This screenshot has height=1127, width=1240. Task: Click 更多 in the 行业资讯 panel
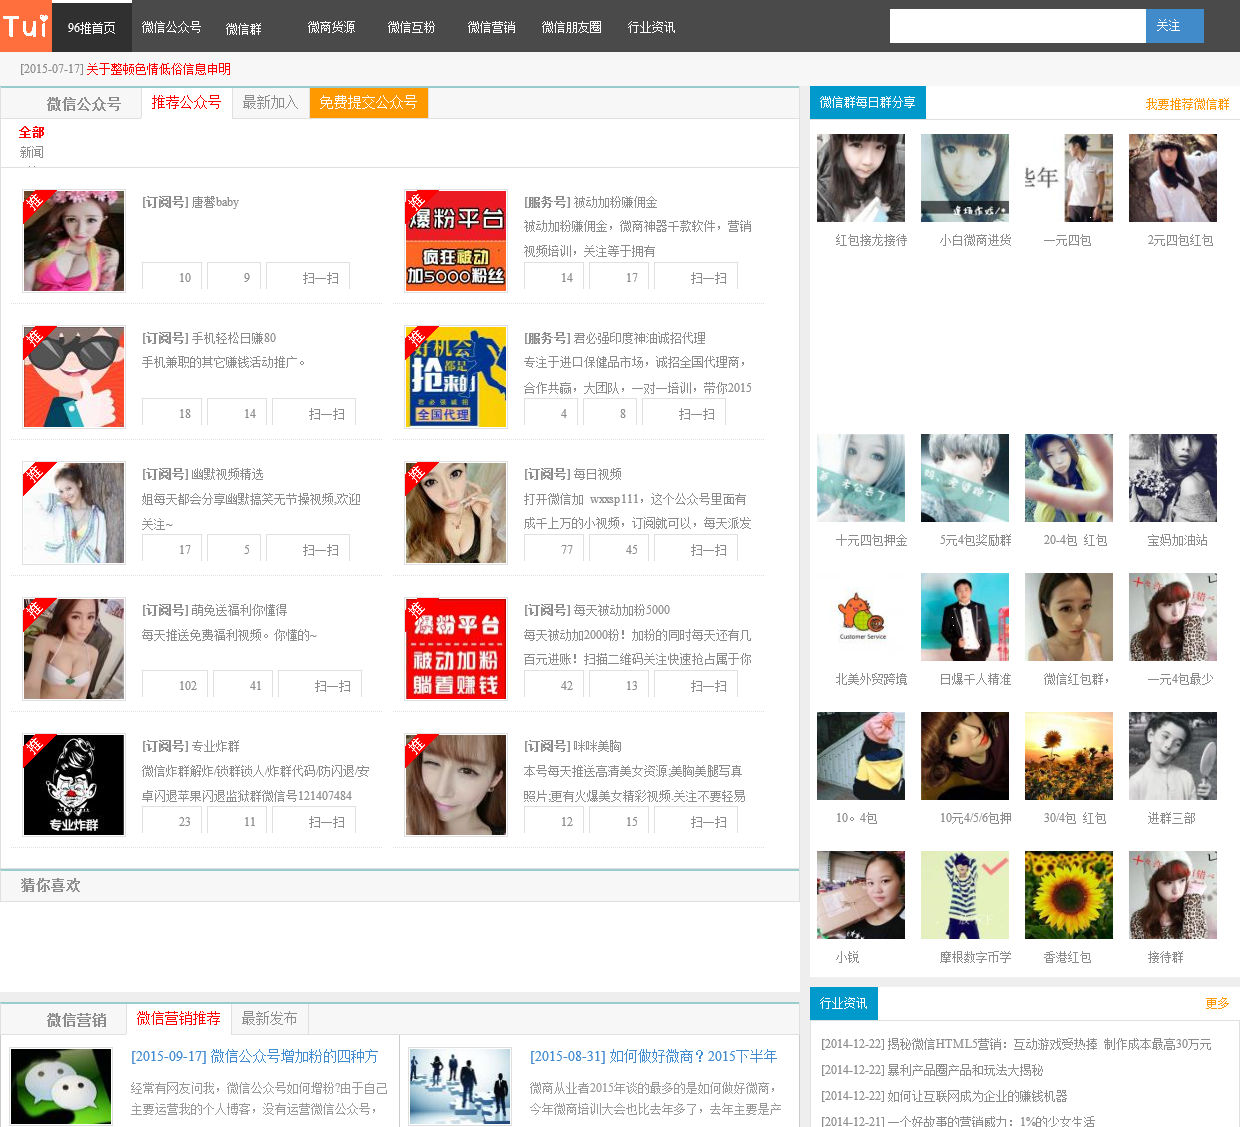[x=1217, y=1003]
